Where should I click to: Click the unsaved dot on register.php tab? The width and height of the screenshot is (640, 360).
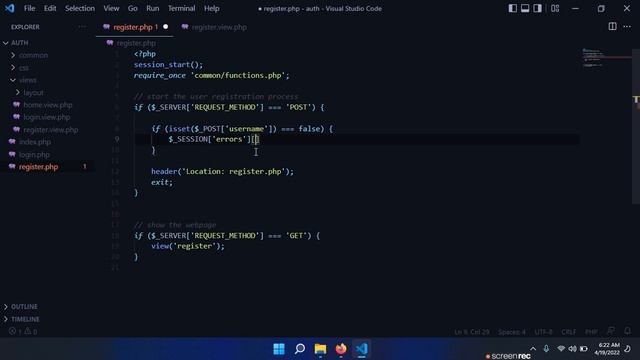pyautogui.click(x=165, y=27)
